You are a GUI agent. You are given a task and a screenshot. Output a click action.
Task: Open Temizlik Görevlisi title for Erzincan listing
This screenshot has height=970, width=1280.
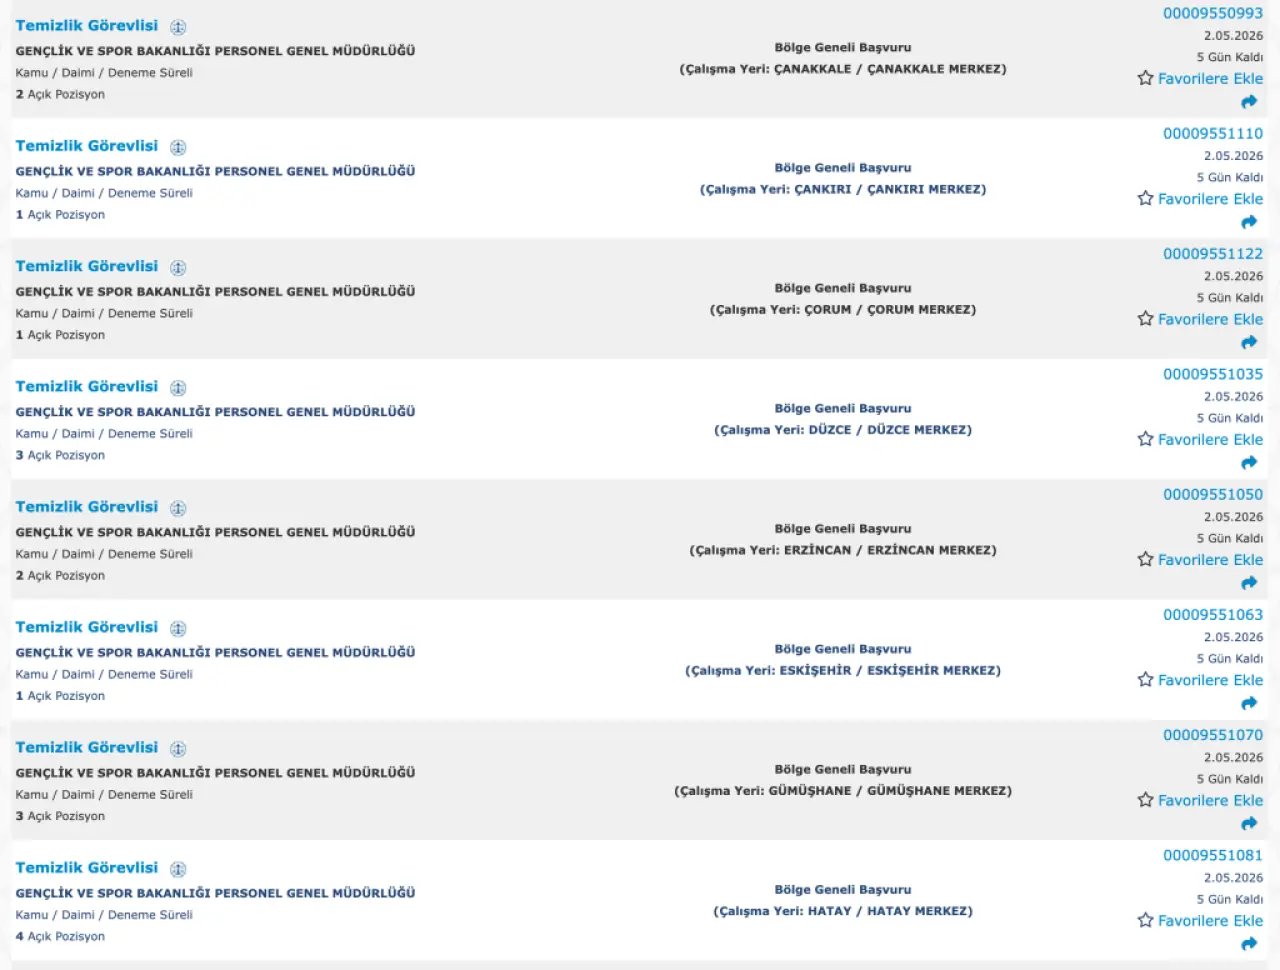coord(86,507)
